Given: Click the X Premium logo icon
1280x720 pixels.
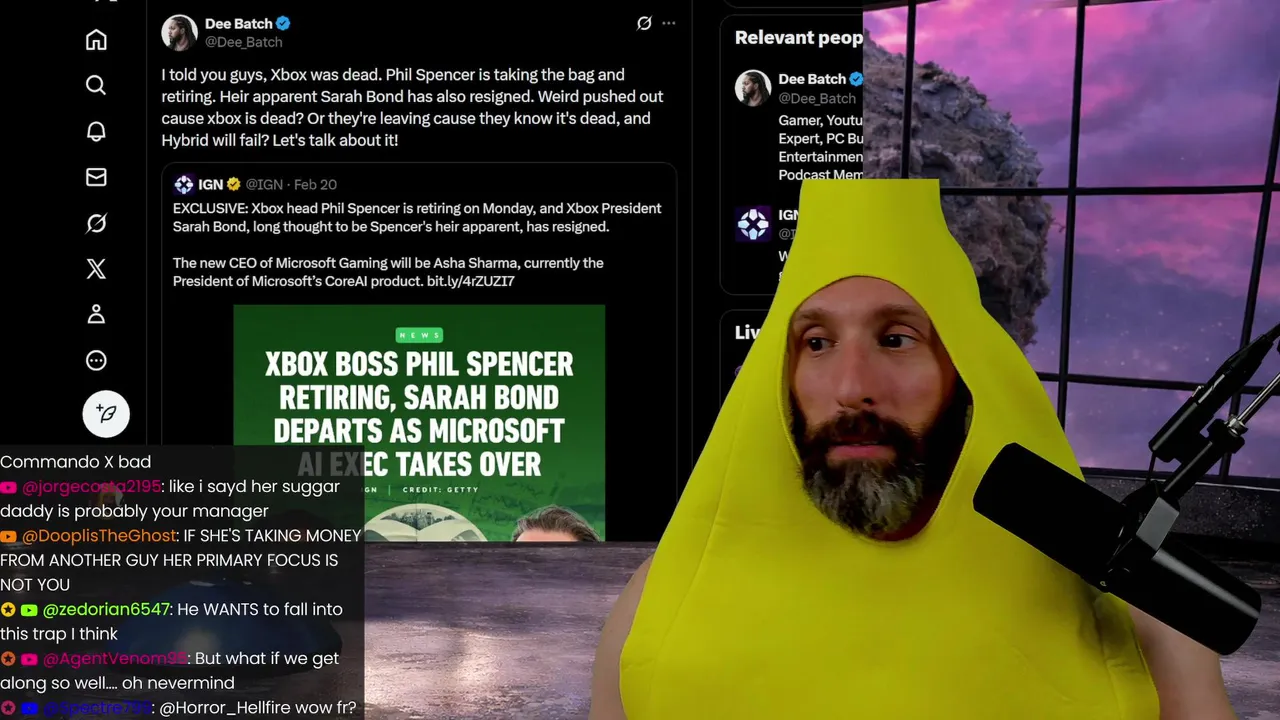Looking at the screenshot, I should 96,268.
